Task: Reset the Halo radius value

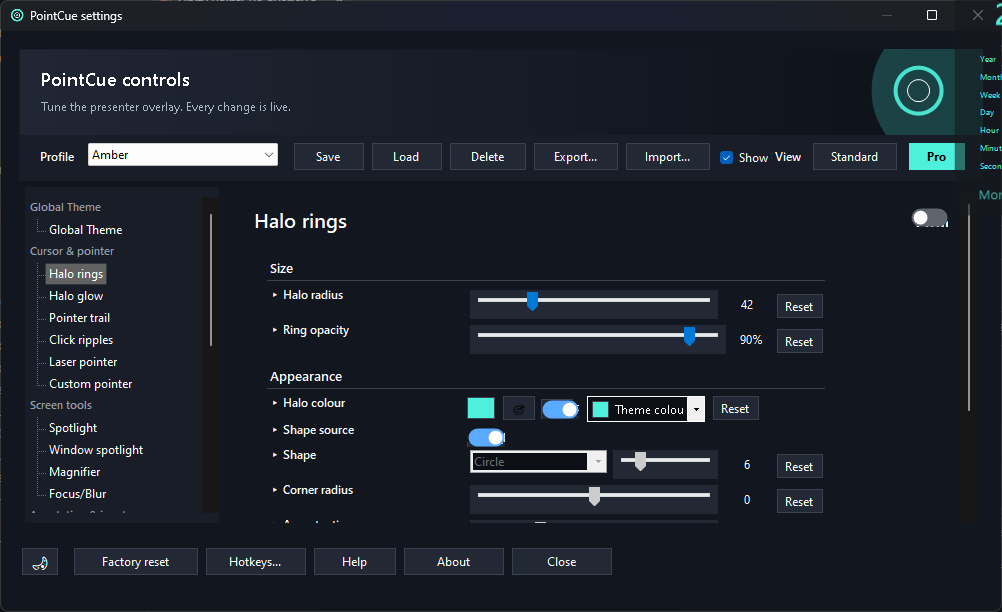Action: (799, 307)
